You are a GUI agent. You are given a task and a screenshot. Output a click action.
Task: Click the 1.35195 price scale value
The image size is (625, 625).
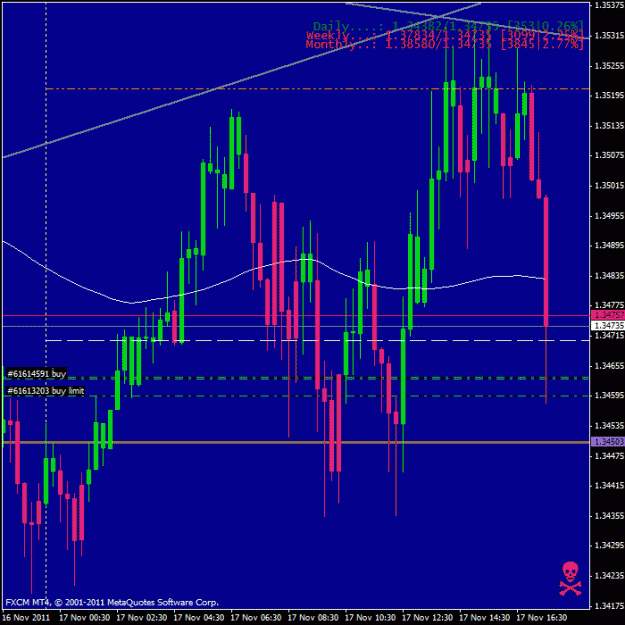(609, 95)
